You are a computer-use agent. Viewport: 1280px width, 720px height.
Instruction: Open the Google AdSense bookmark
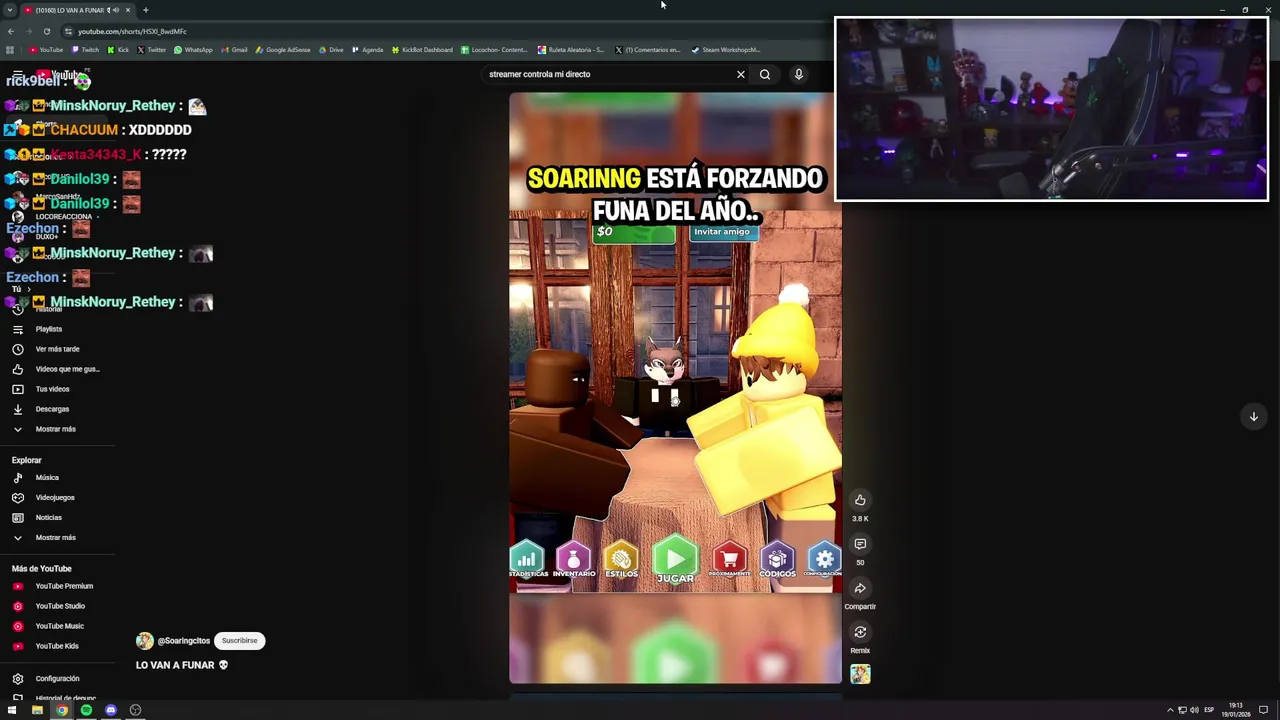[283, 50]
